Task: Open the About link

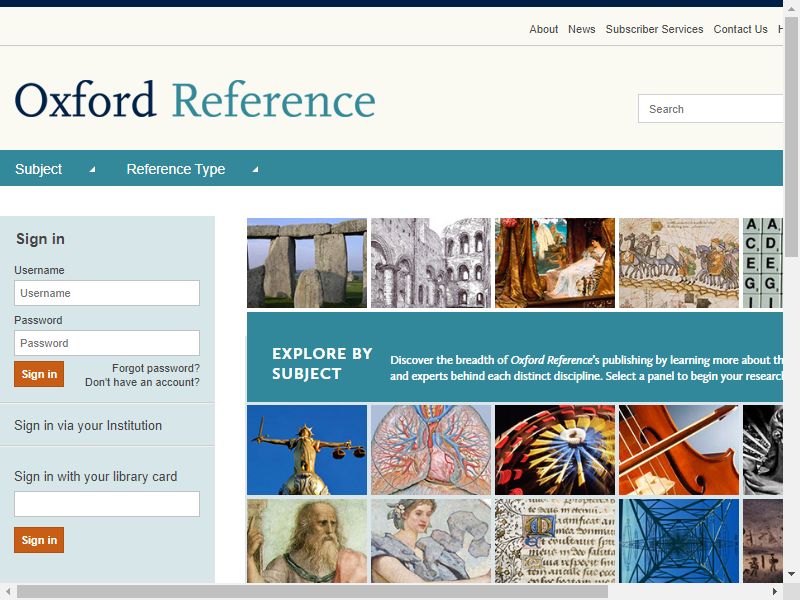Action: tap(543, 29)
